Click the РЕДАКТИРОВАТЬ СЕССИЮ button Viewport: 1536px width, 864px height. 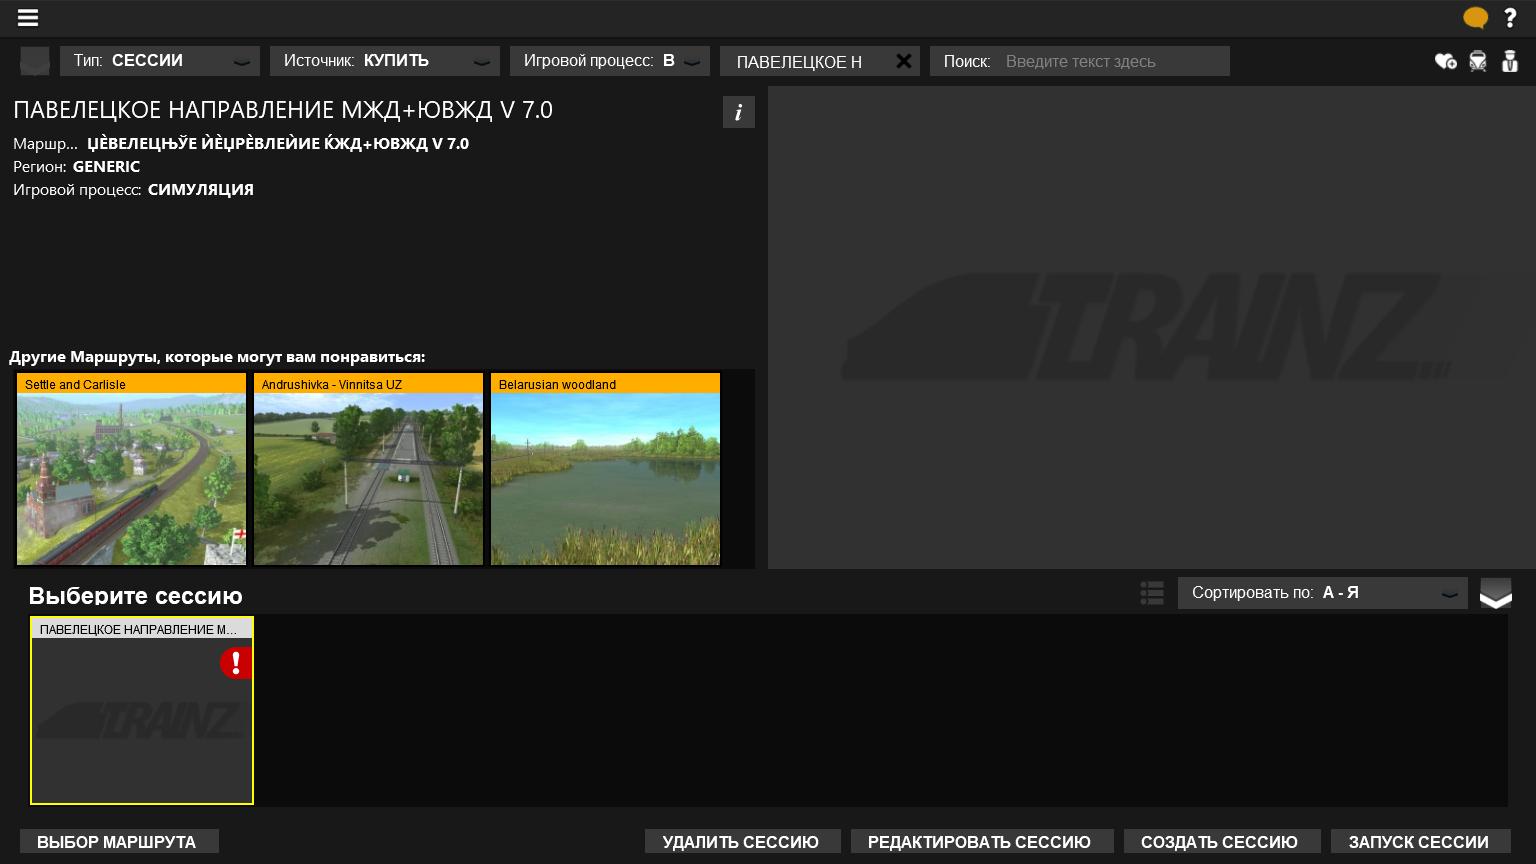[982, 842]
